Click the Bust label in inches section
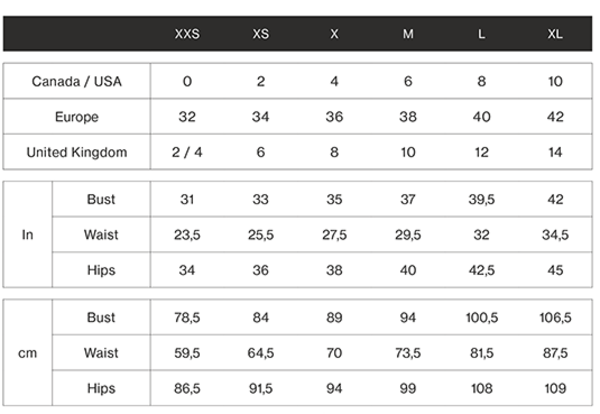600x414 pixels. (101, 199)
